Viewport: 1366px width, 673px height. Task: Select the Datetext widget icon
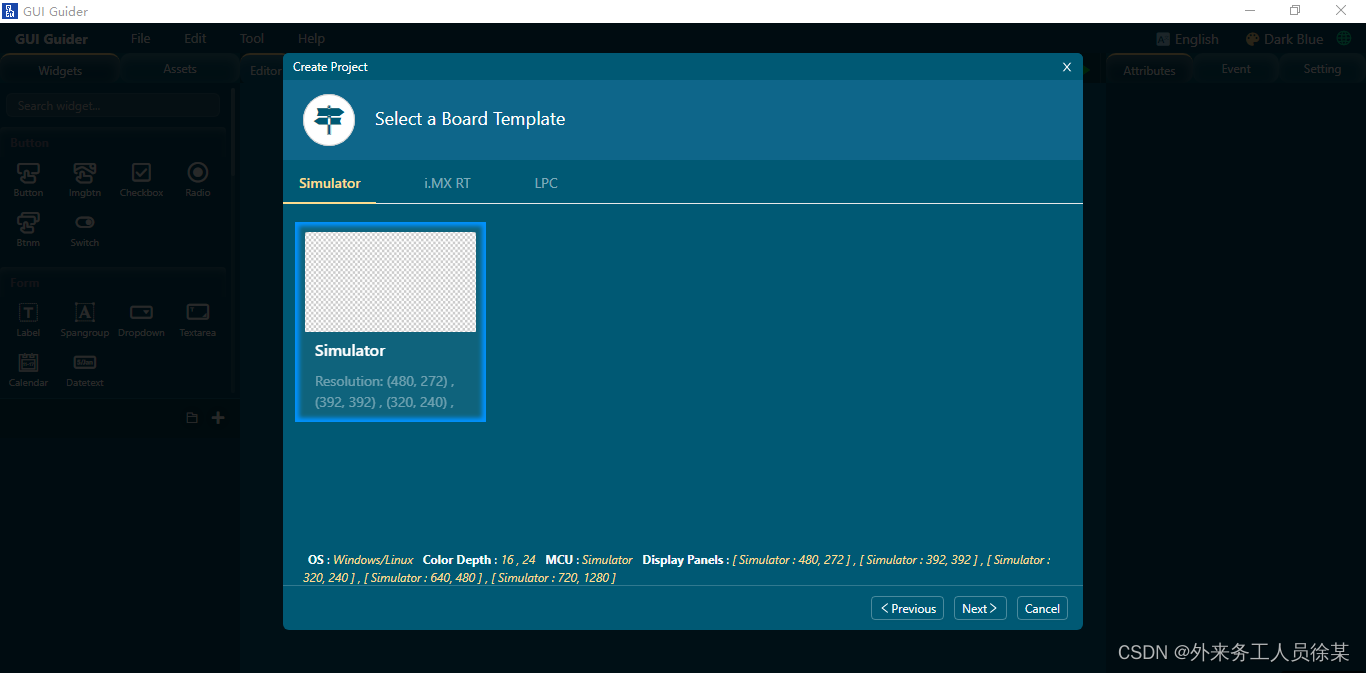click(x=85, y=363)
